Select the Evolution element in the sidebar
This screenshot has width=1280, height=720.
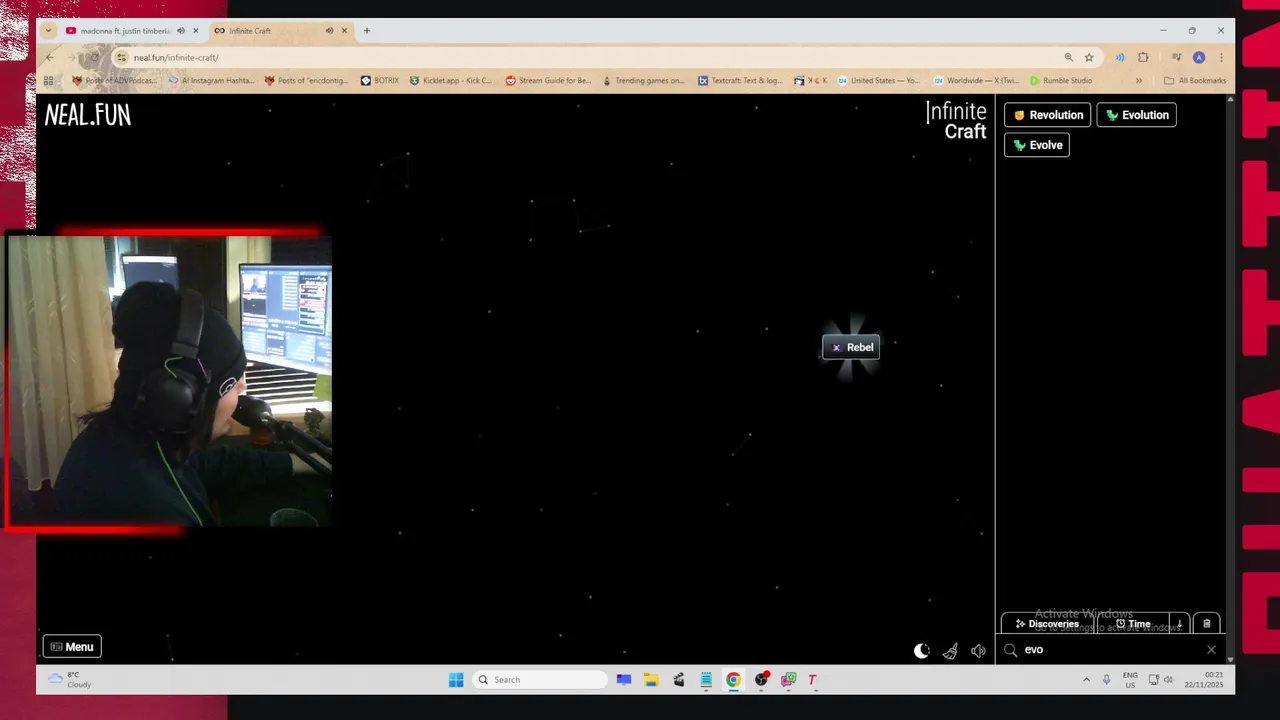coord(1136,115)
